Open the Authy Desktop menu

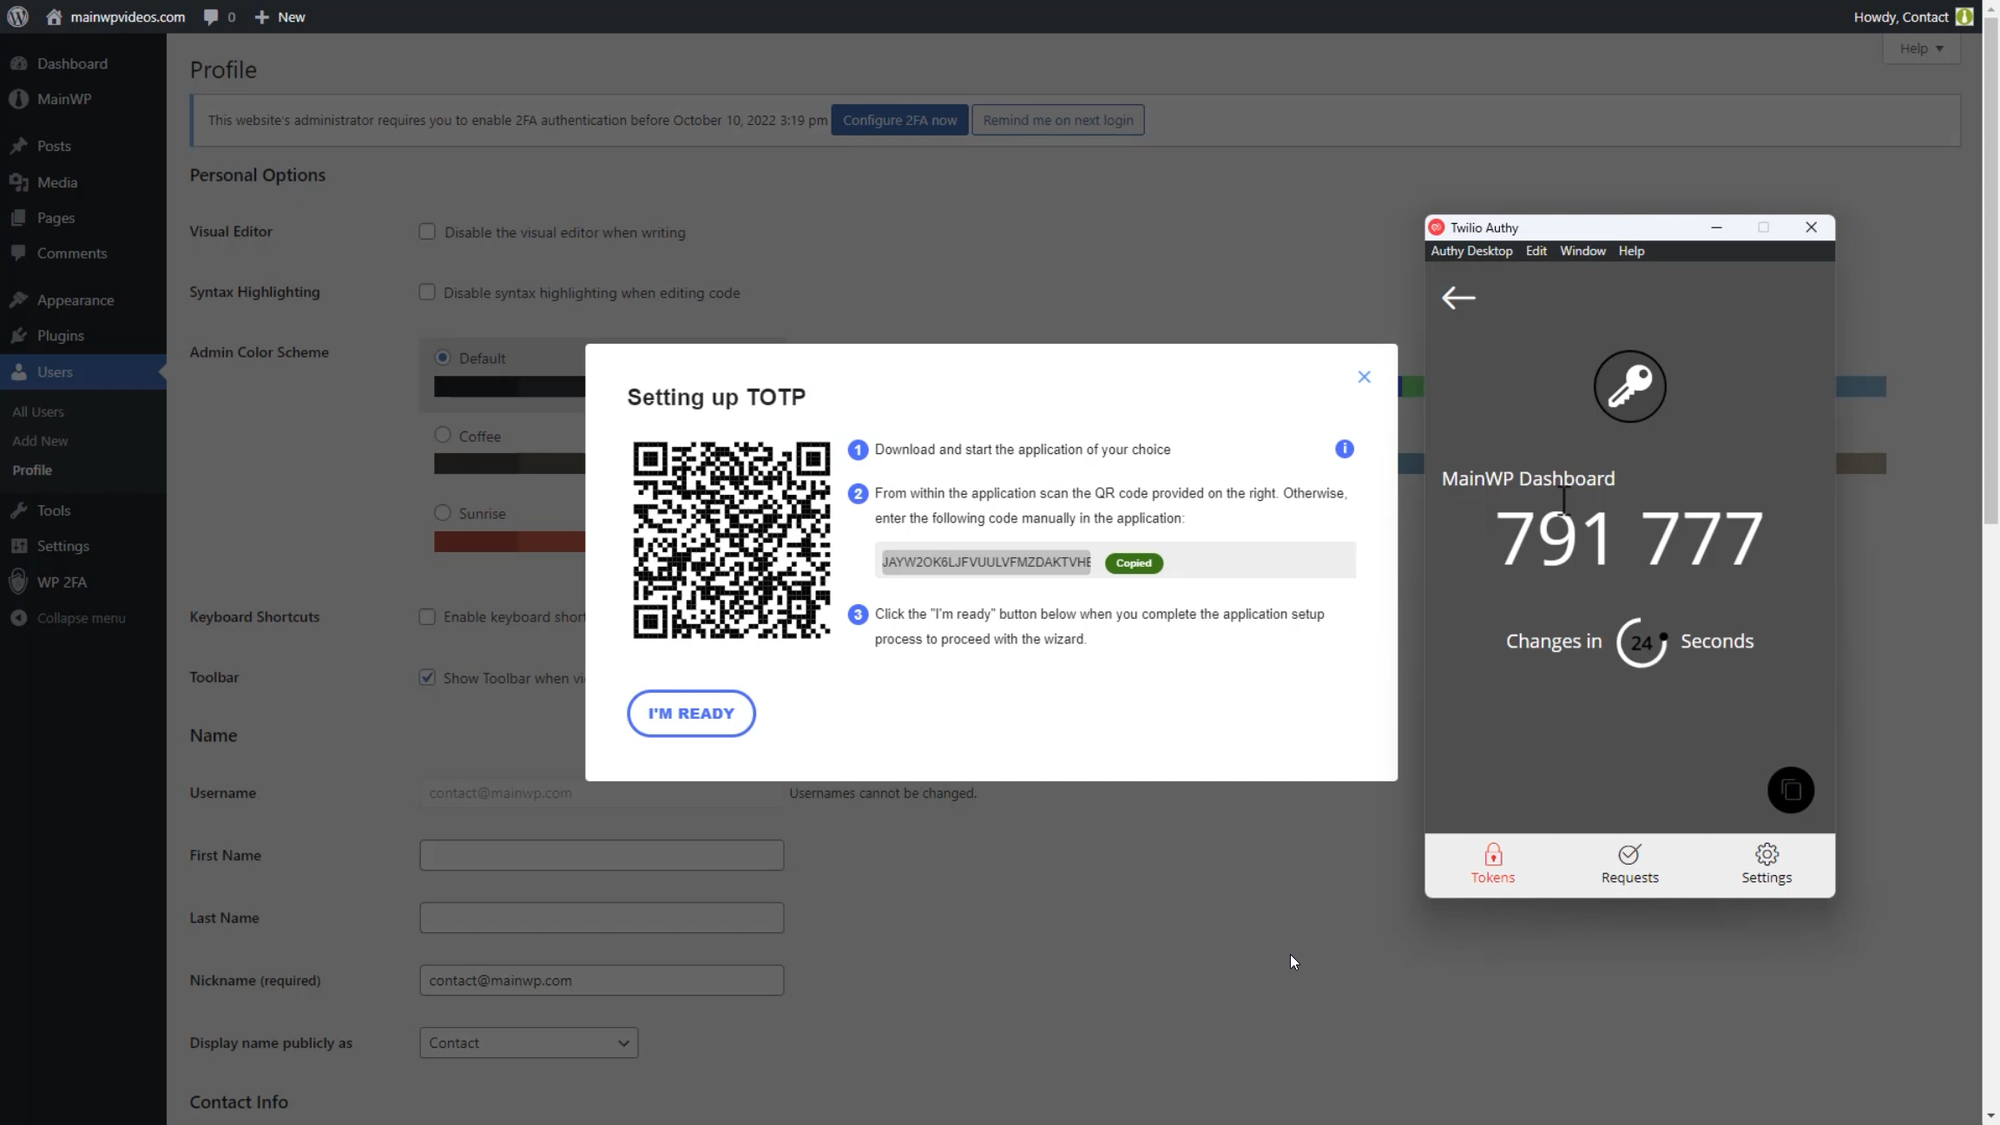[x=1470, y=251]
